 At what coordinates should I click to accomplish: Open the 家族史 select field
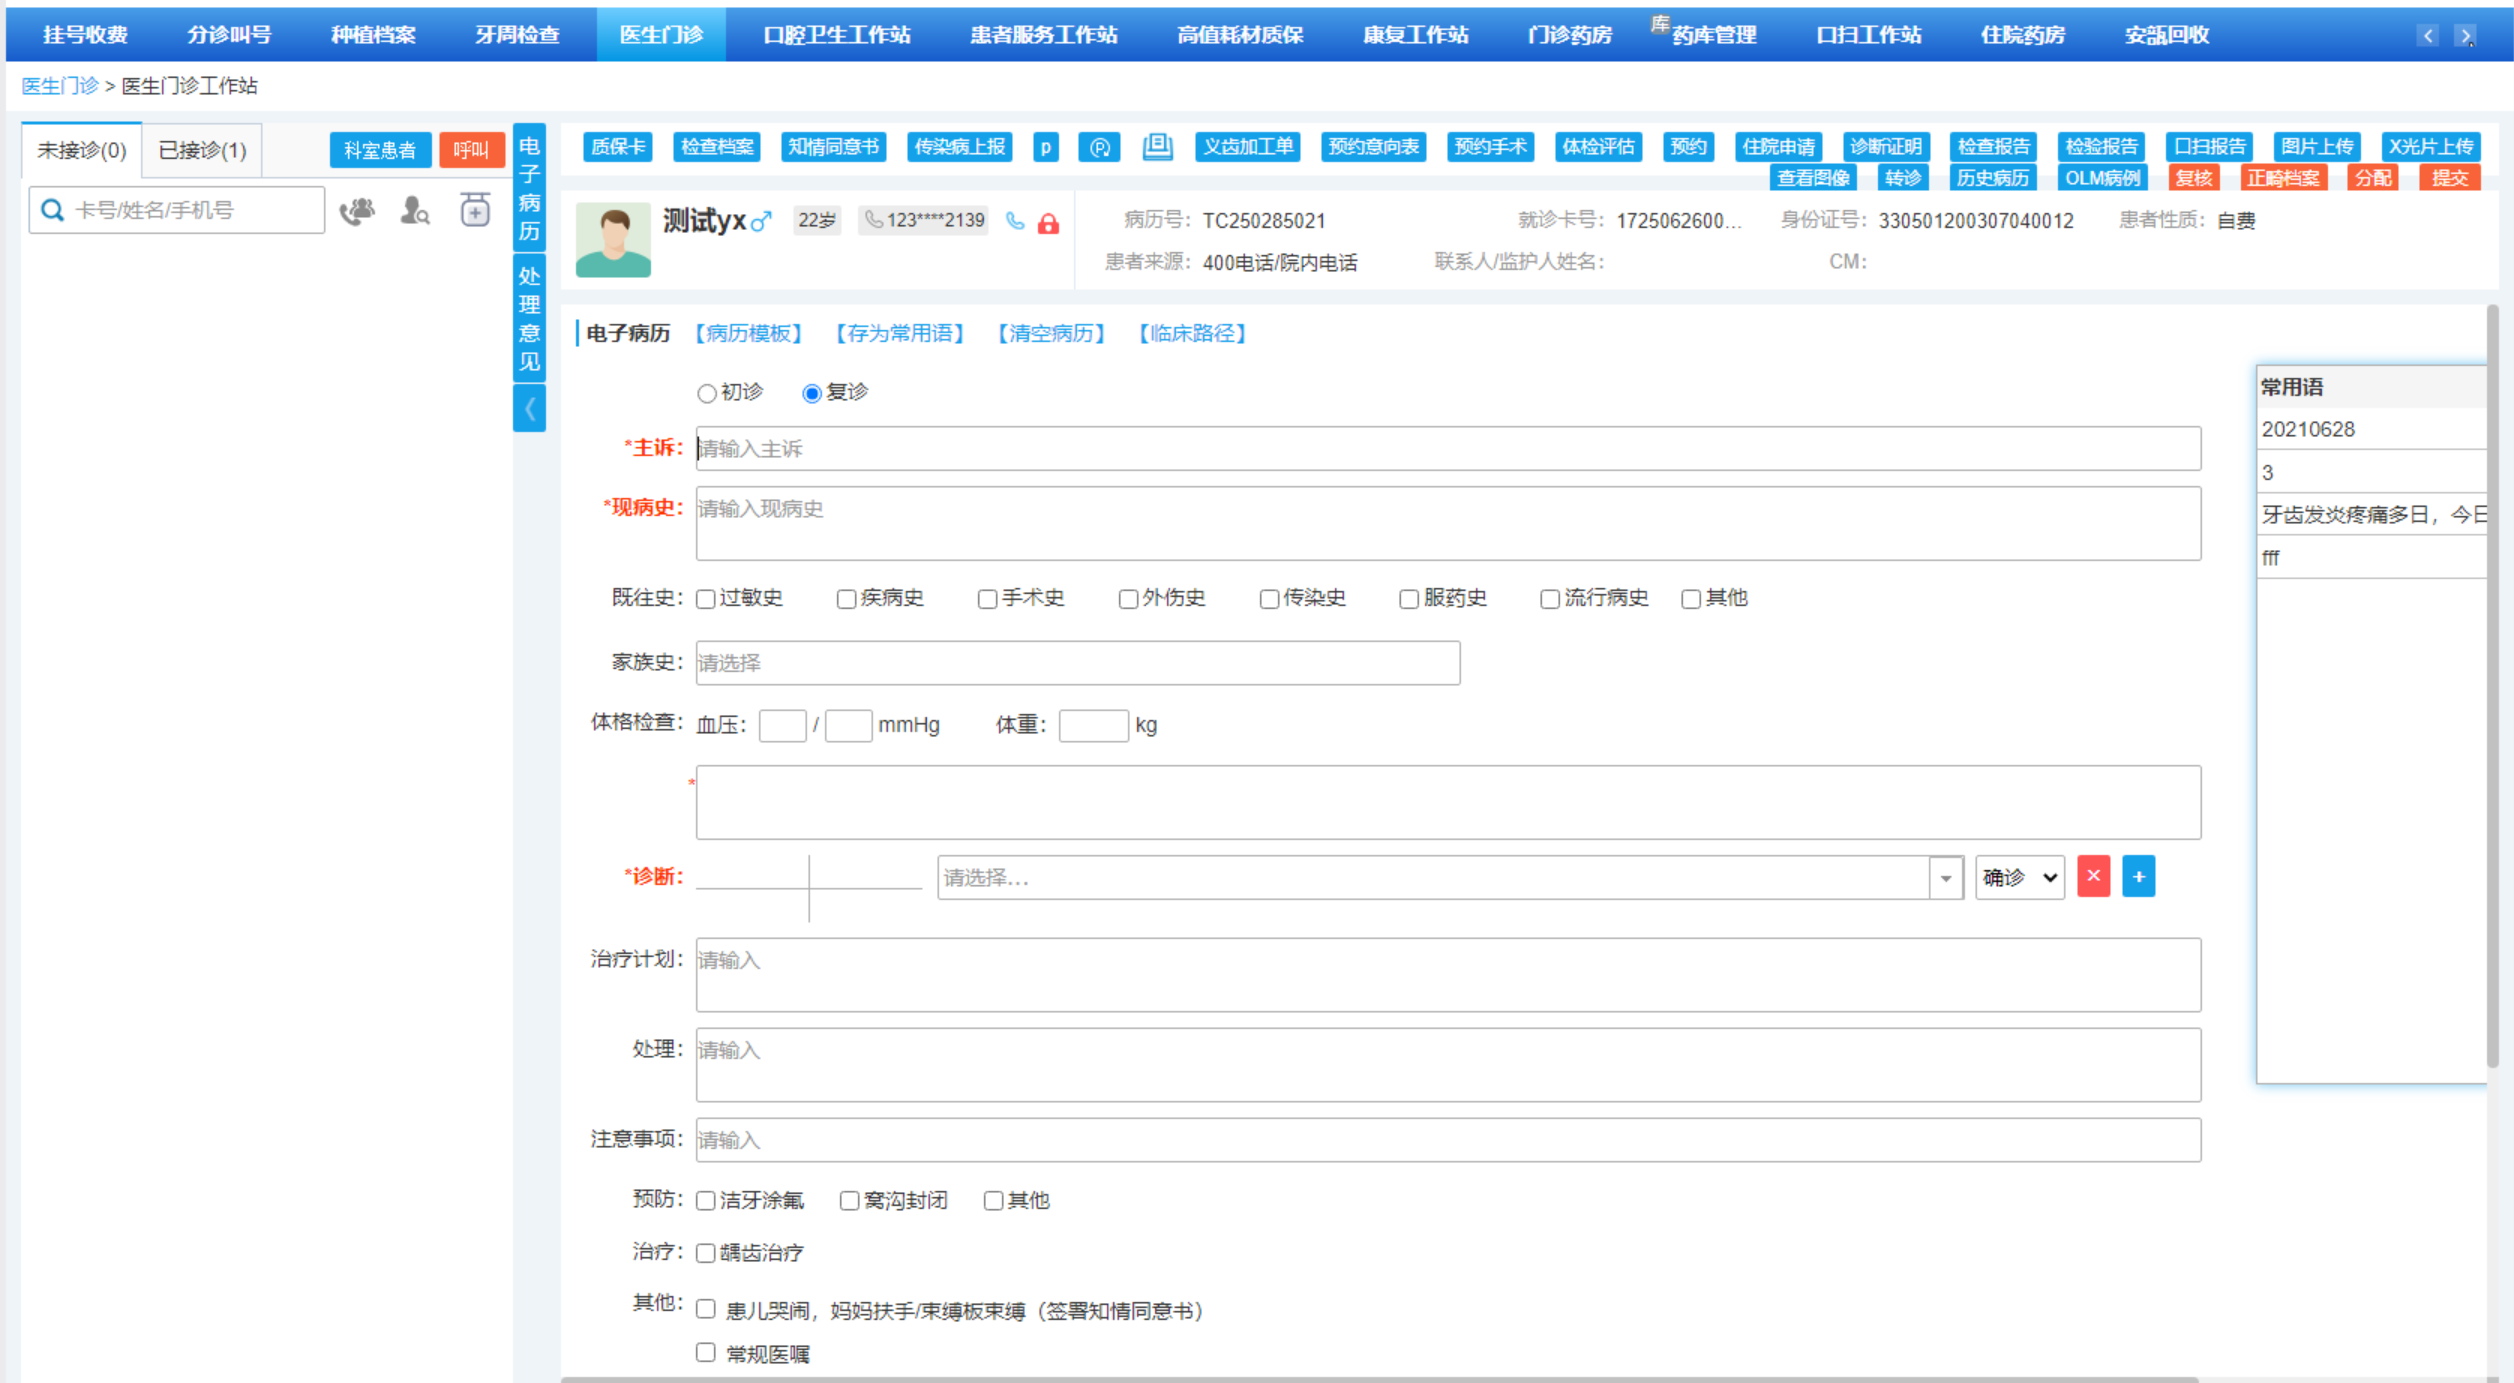pyautogui.click(x=1077, y=663)
